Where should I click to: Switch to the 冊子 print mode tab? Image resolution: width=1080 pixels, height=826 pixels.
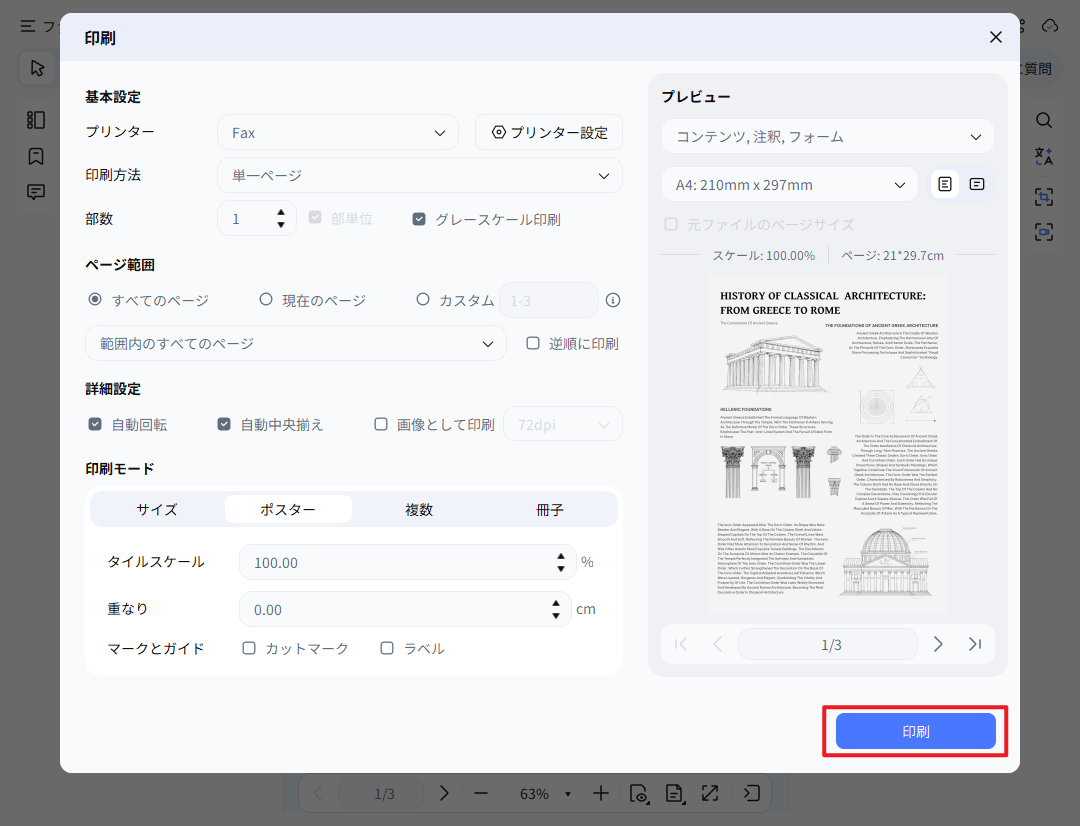550,509
